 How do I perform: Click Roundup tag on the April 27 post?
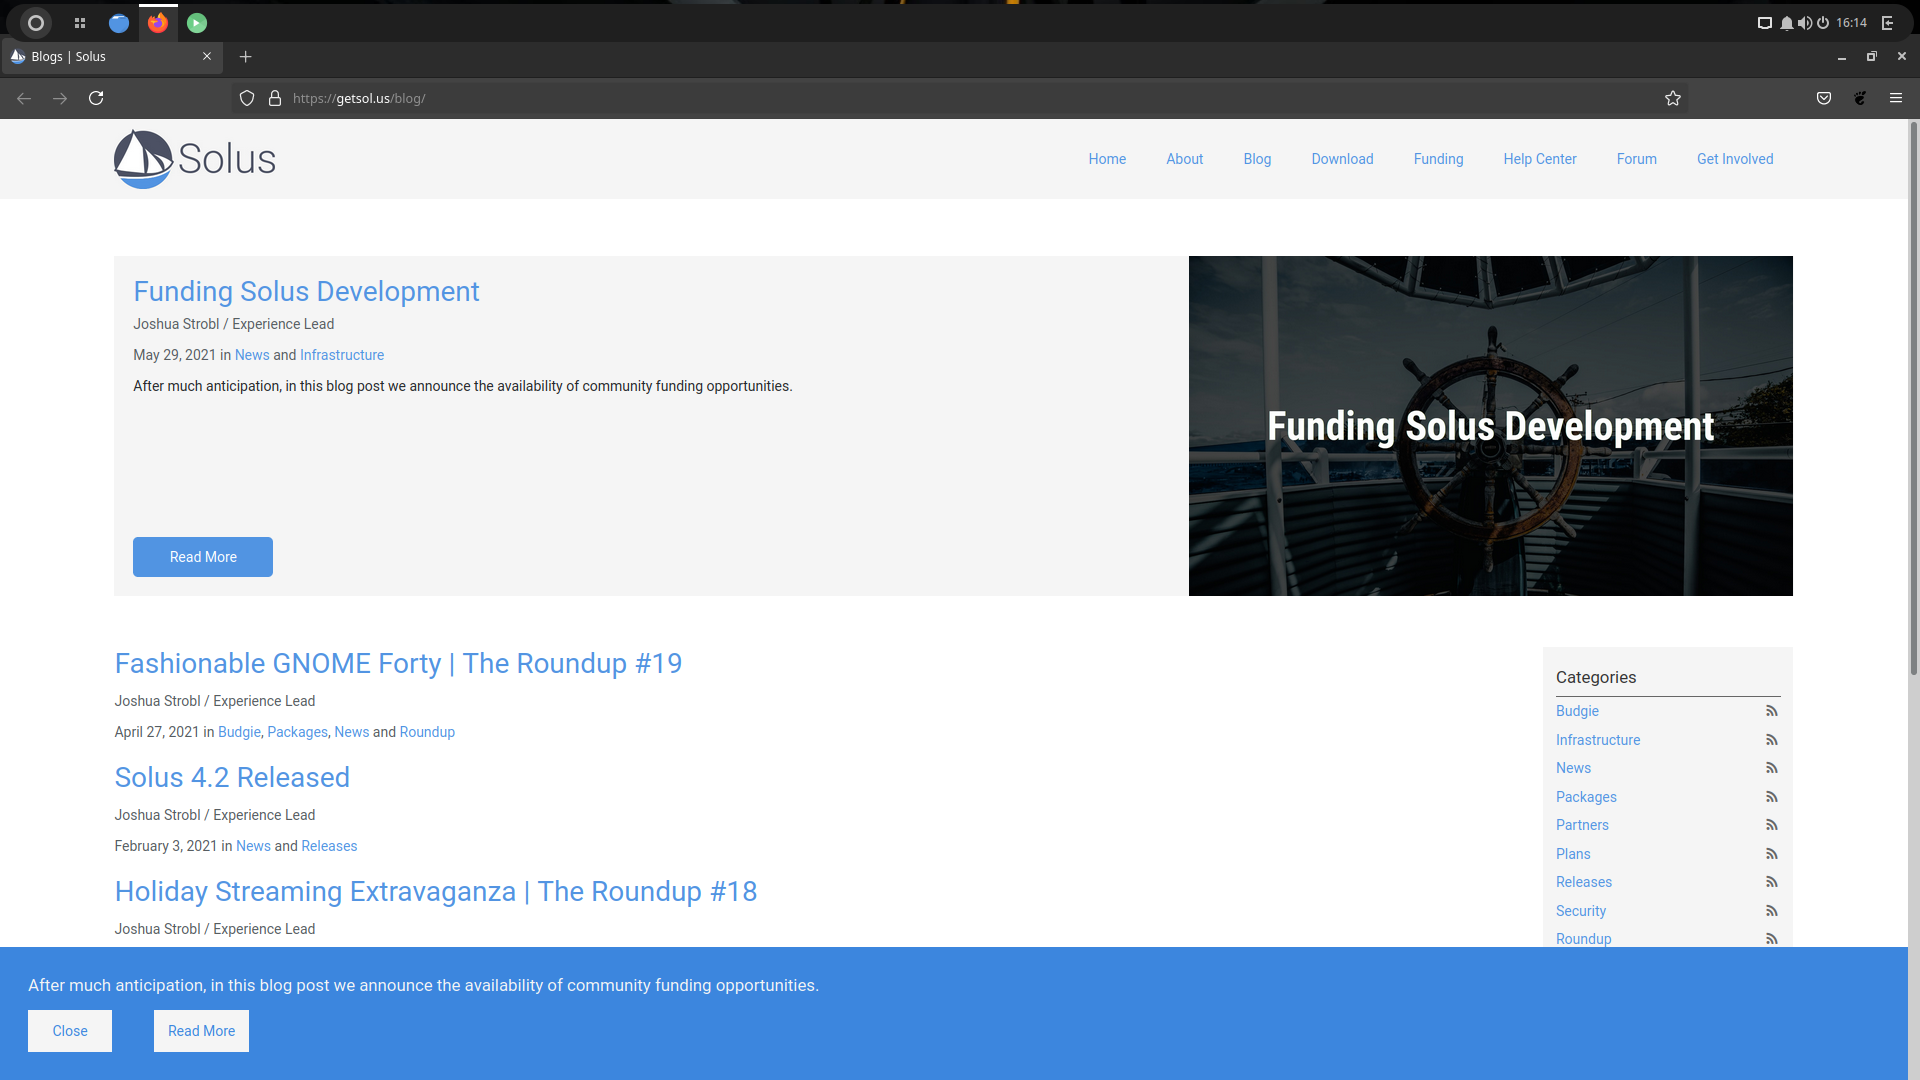tap(427, 732)
